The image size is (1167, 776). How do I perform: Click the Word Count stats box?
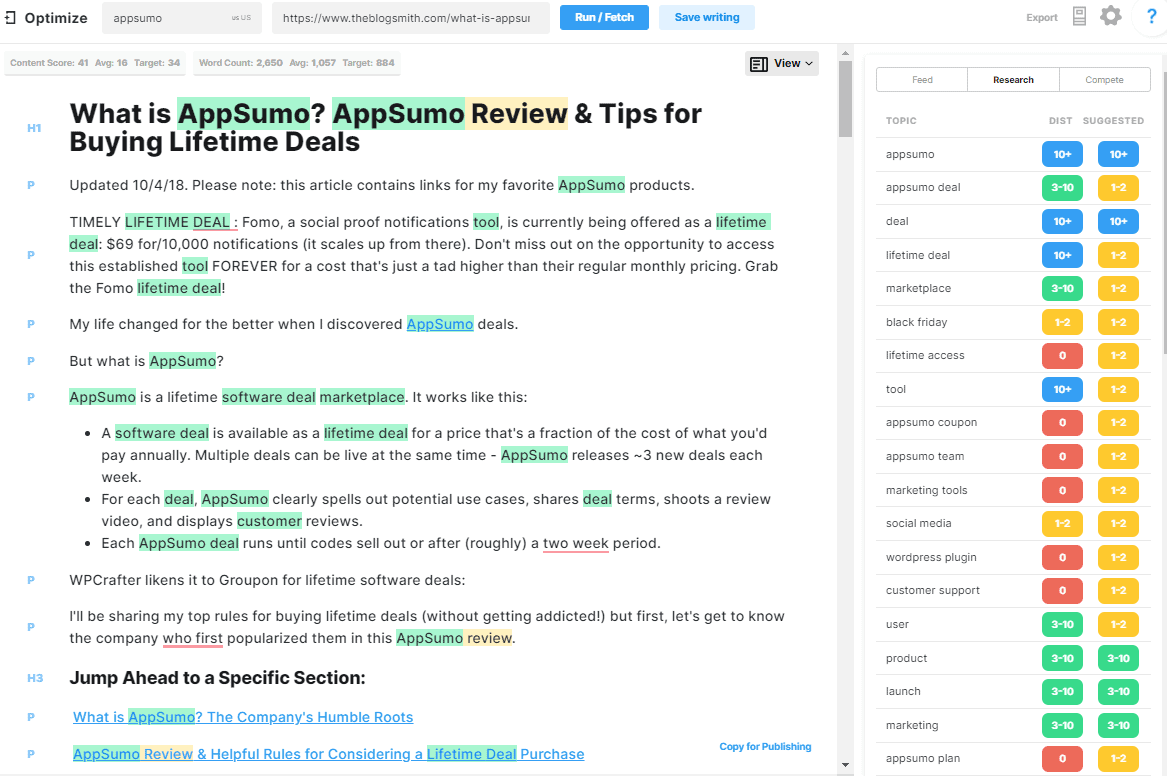(297, 63)
